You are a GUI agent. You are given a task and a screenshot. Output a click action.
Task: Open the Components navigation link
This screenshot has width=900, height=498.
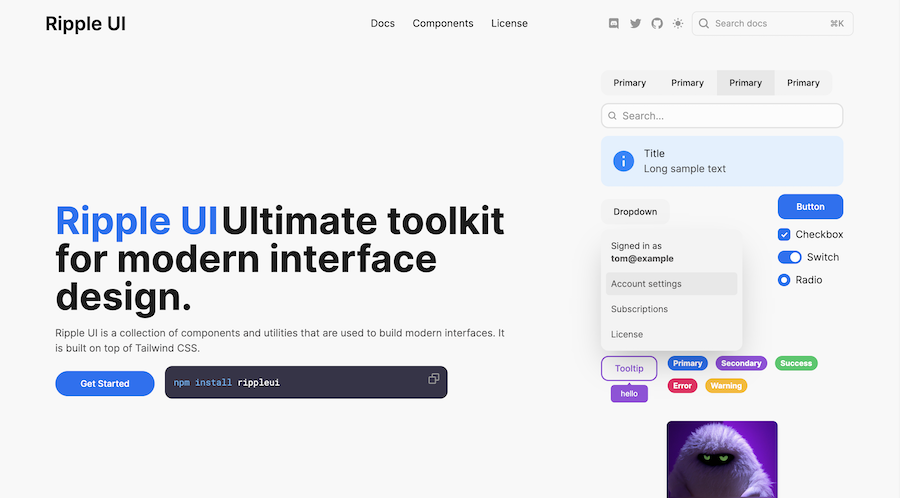click(443, 24)
